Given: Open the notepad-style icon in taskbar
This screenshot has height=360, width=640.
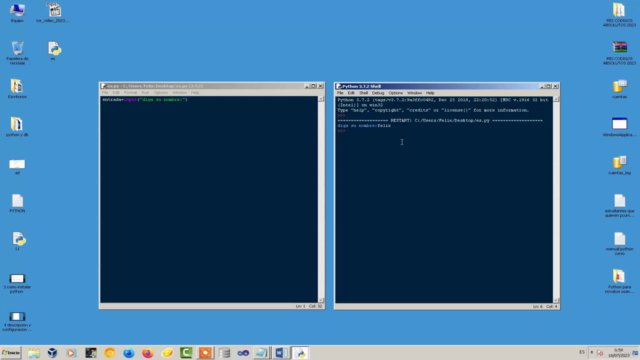Looking at the screenshot, I should click(262, 353).
